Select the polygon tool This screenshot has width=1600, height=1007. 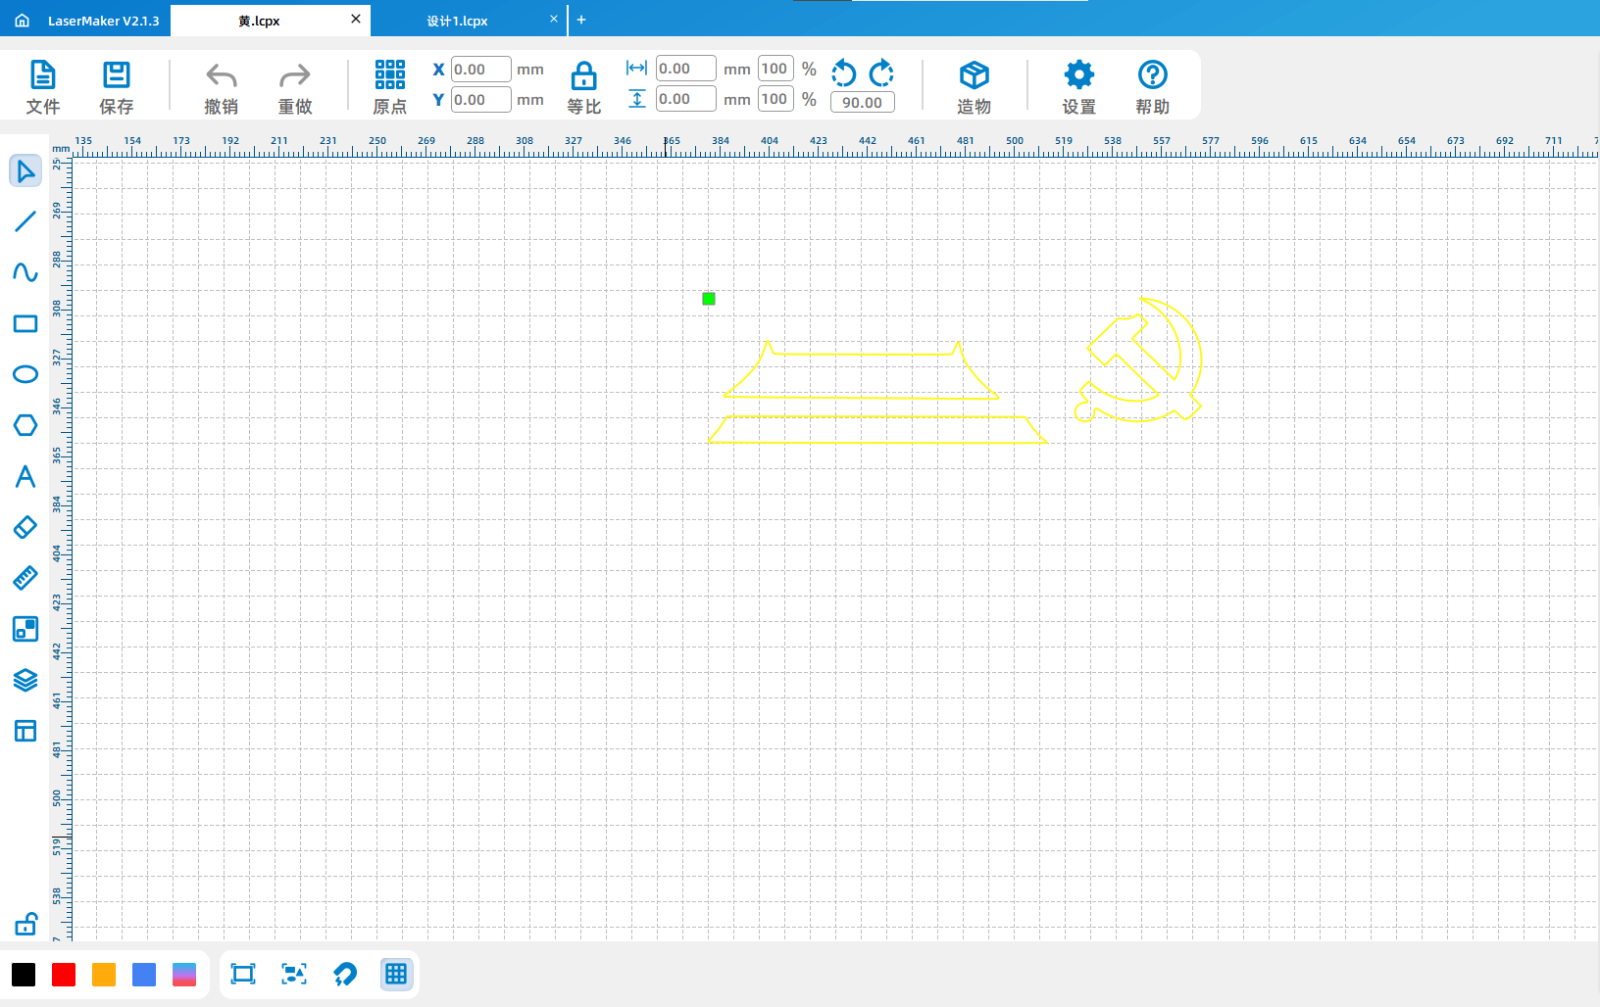[x=25, y=425]
